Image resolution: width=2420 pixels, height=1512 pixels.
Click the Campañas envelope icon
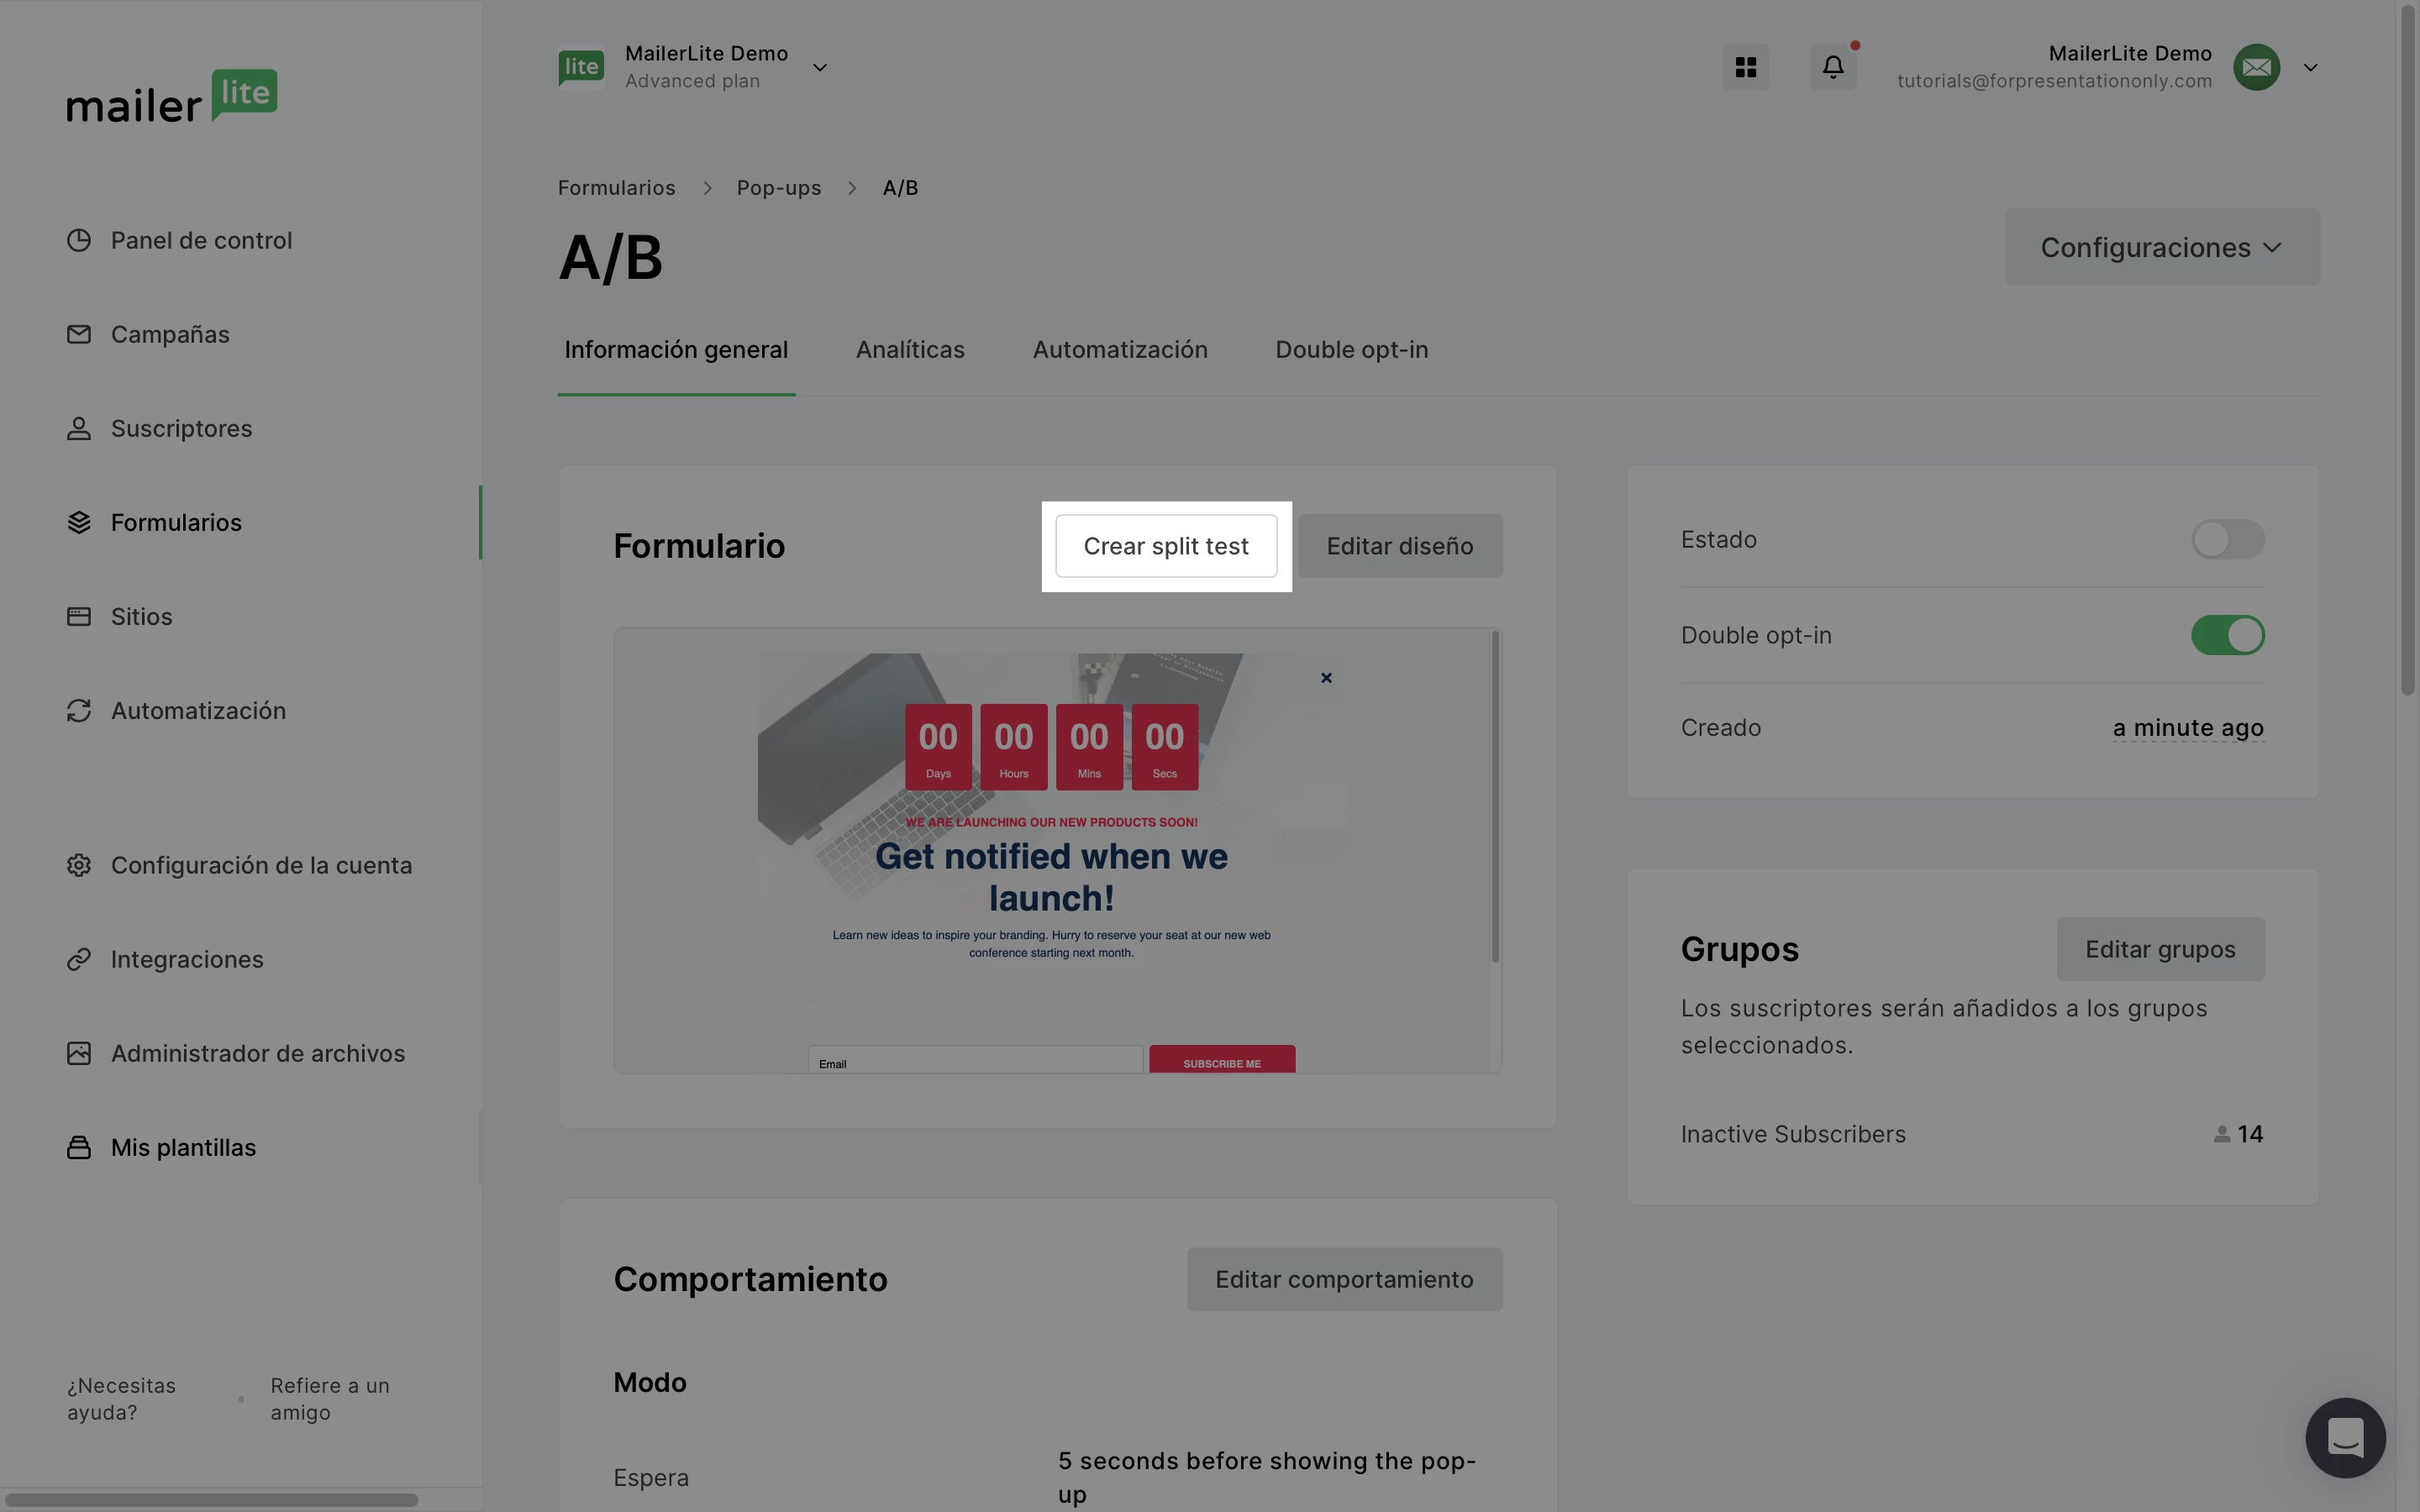point(79,334)
